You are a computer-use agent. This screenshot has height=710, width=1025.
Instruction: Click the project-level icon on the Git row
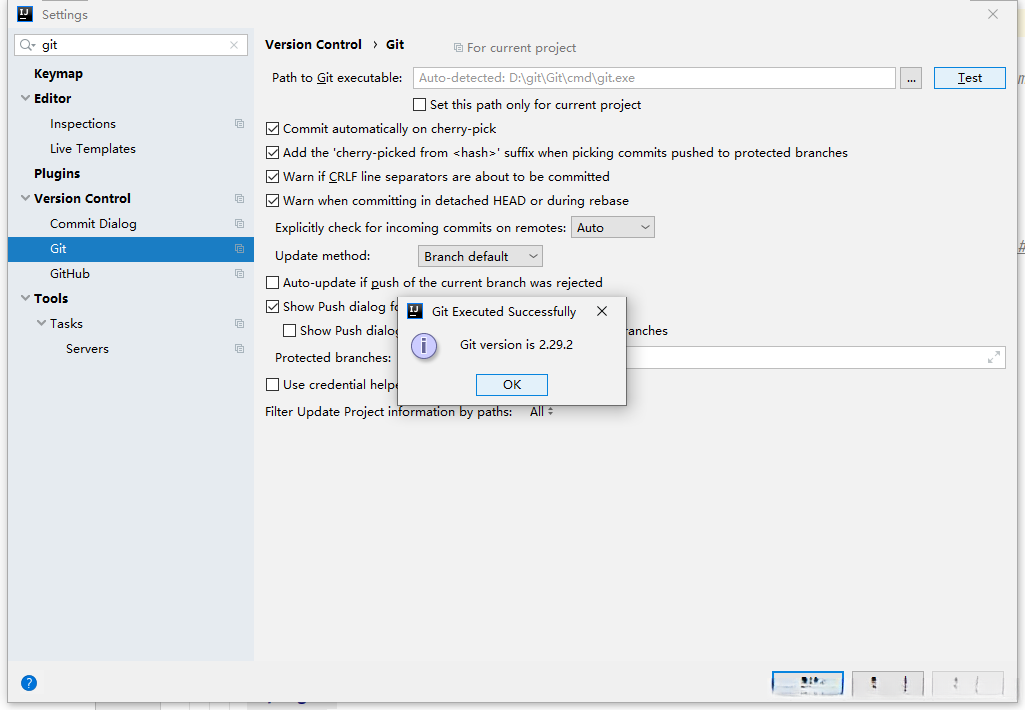coord(239,248)
